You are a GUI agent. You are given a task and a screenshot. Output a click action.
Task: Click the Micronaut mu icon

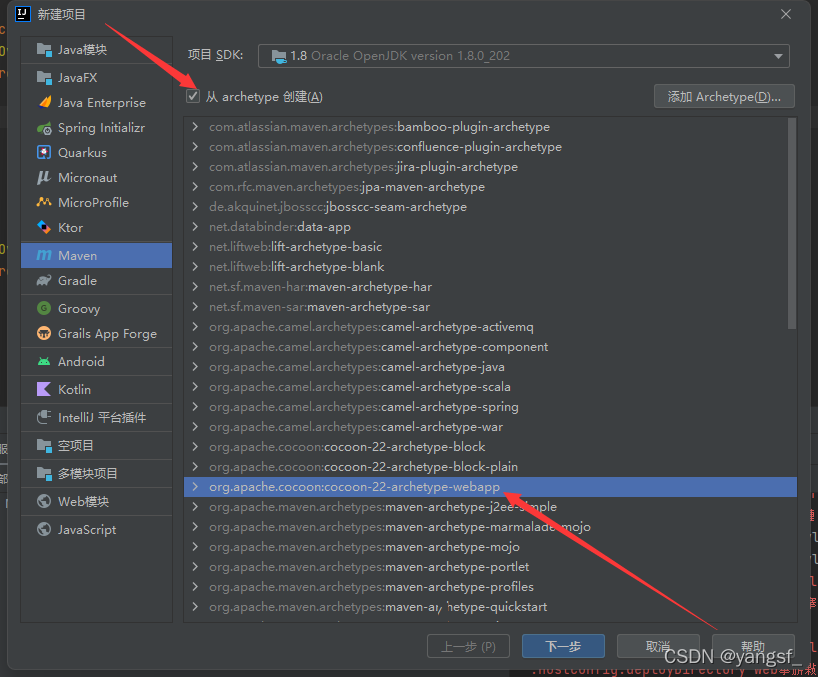point(44,178)
